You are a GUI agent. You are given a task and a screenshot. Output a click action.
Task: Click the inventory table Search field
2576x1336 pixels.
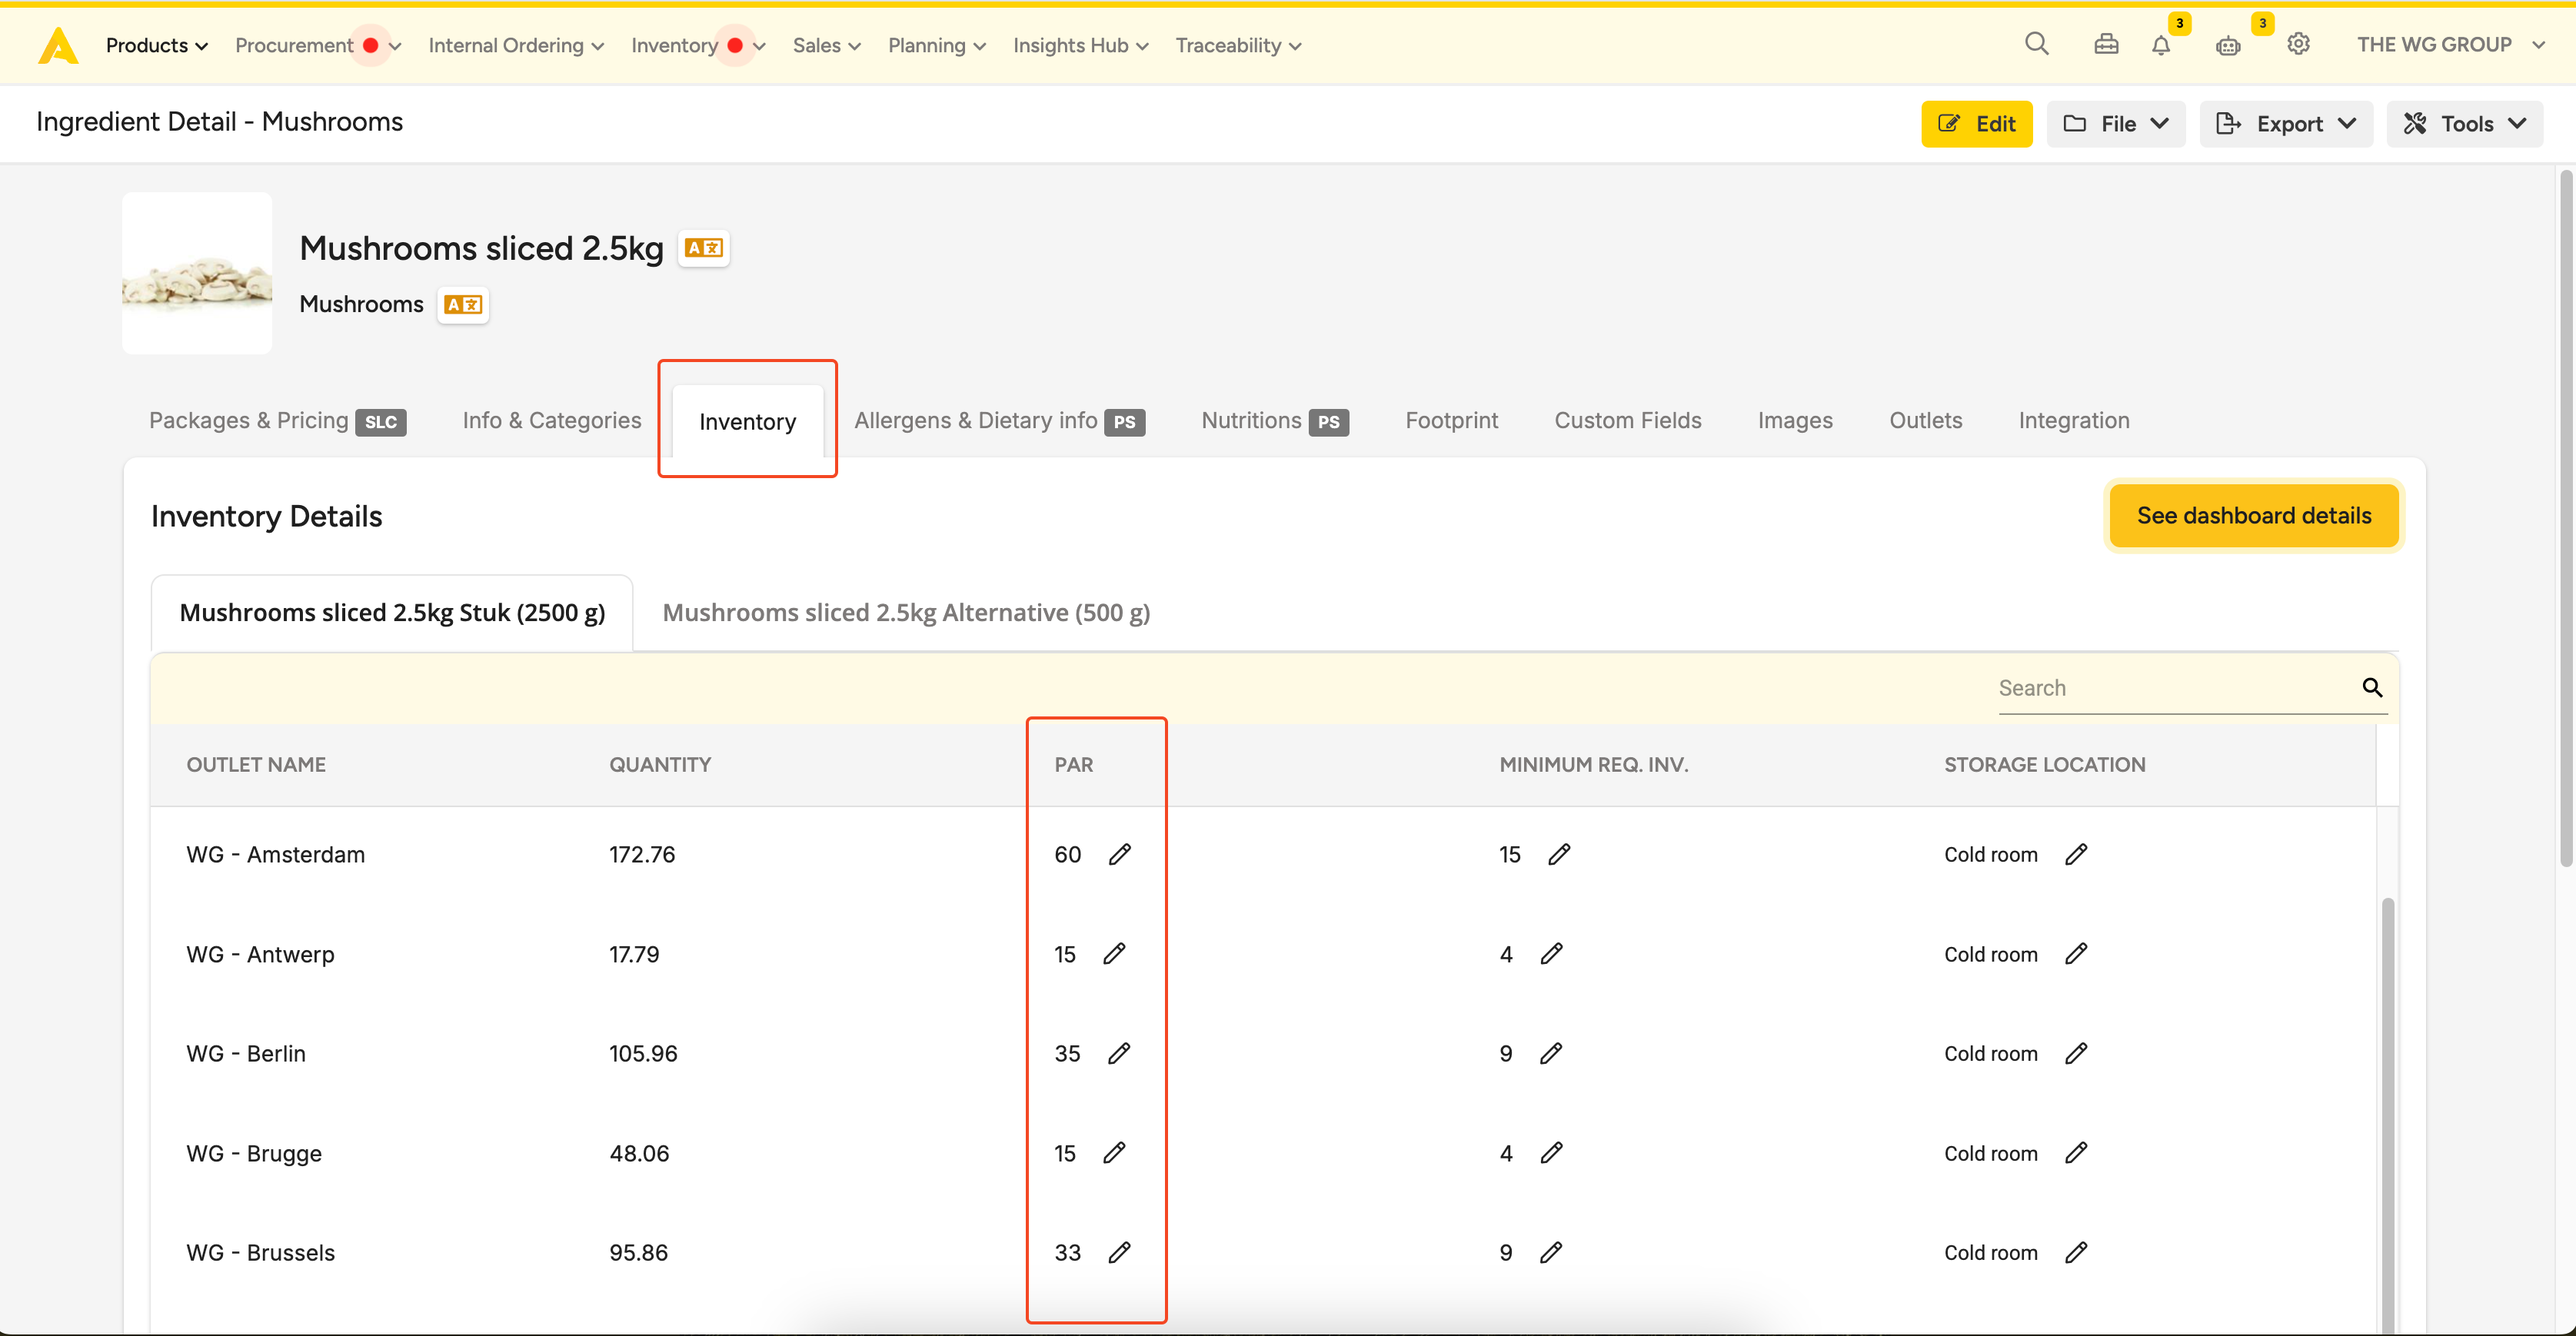point(2170,688)
